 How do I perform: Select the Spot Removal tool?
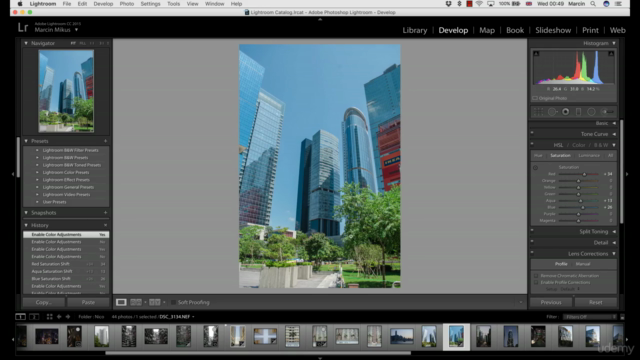coord(553,111)
